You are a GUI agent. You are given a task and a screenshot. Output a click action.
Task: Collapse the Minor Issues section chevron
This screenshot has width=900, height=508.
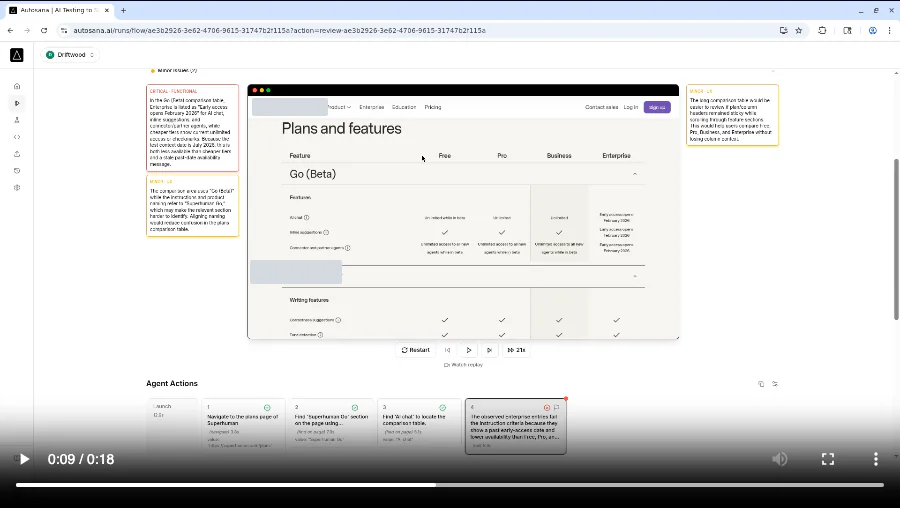(773, 71)
